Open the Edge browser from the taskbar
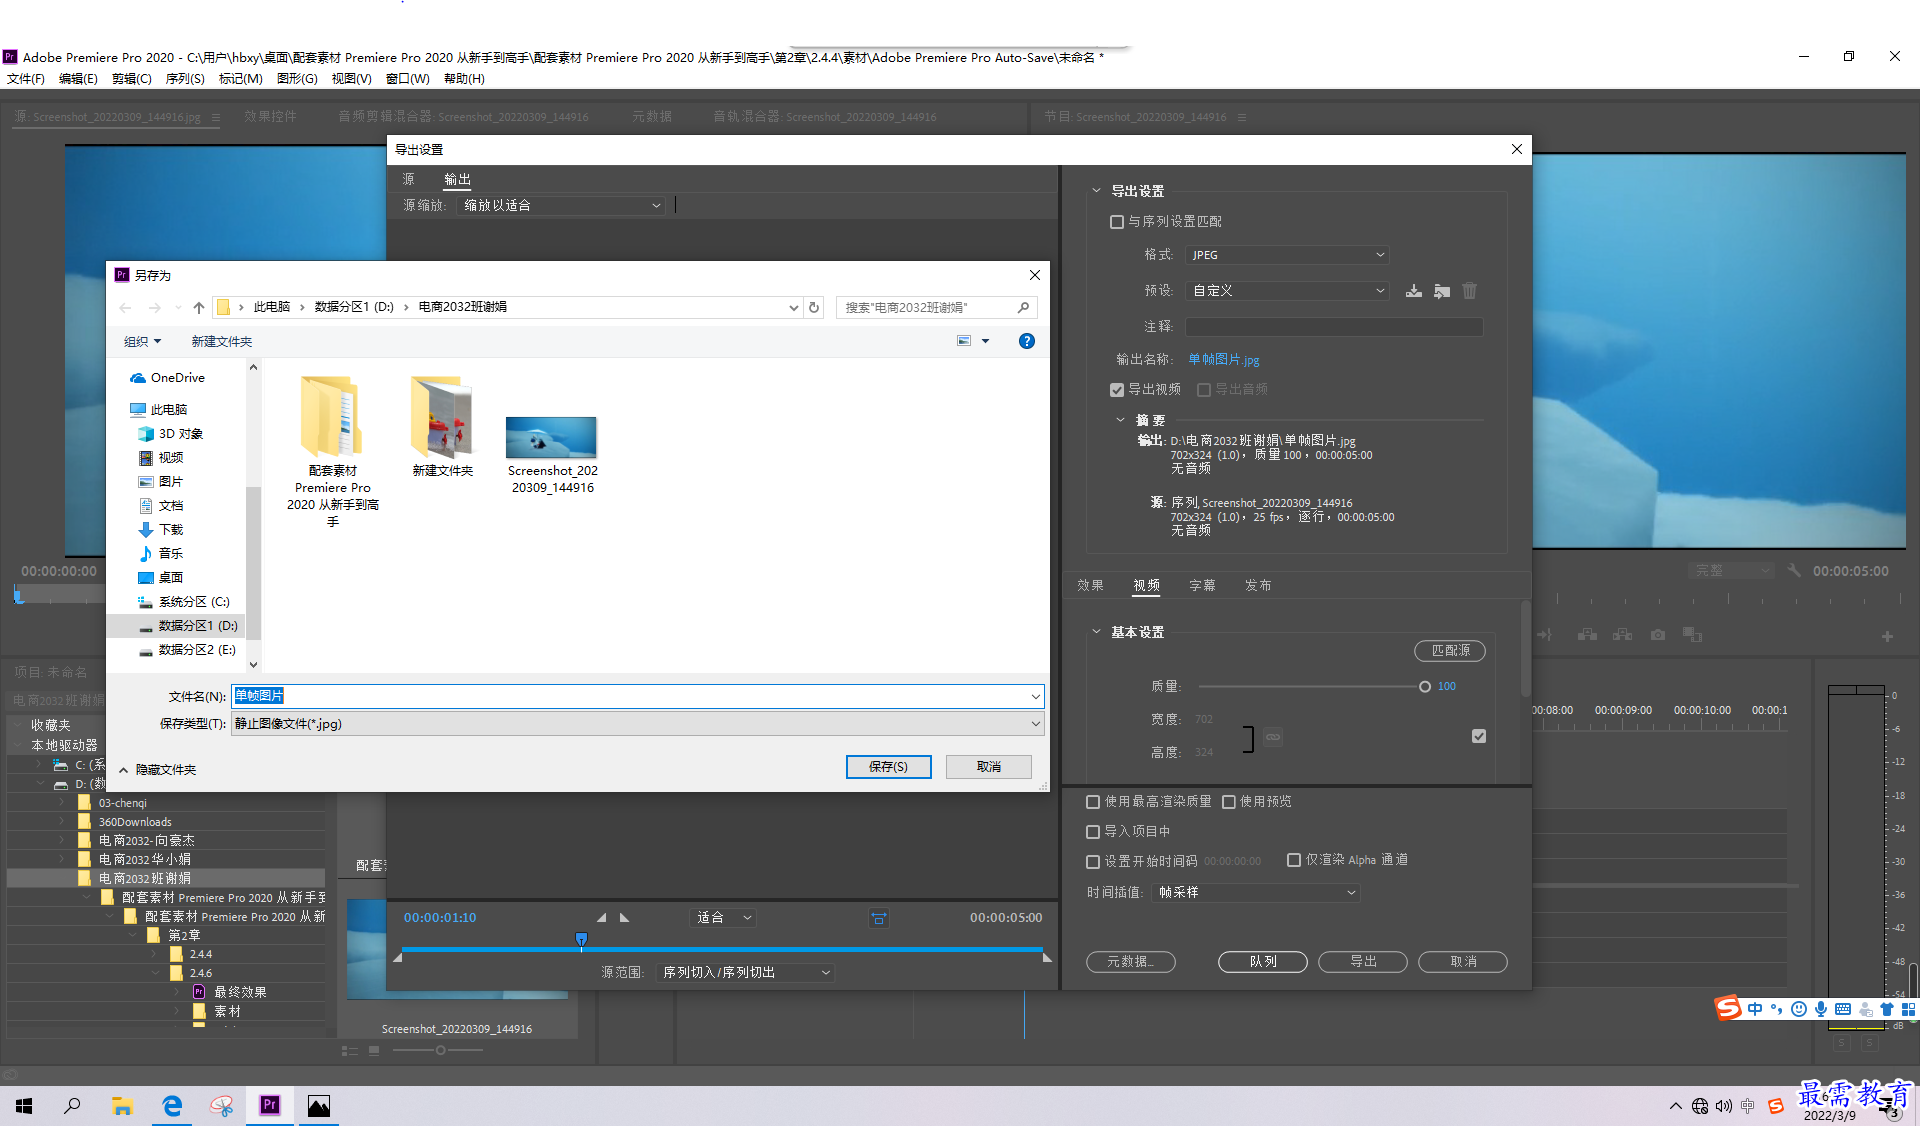Screen dimensions: 1920x1126 pyautogui.click(x=172, y=1105)
